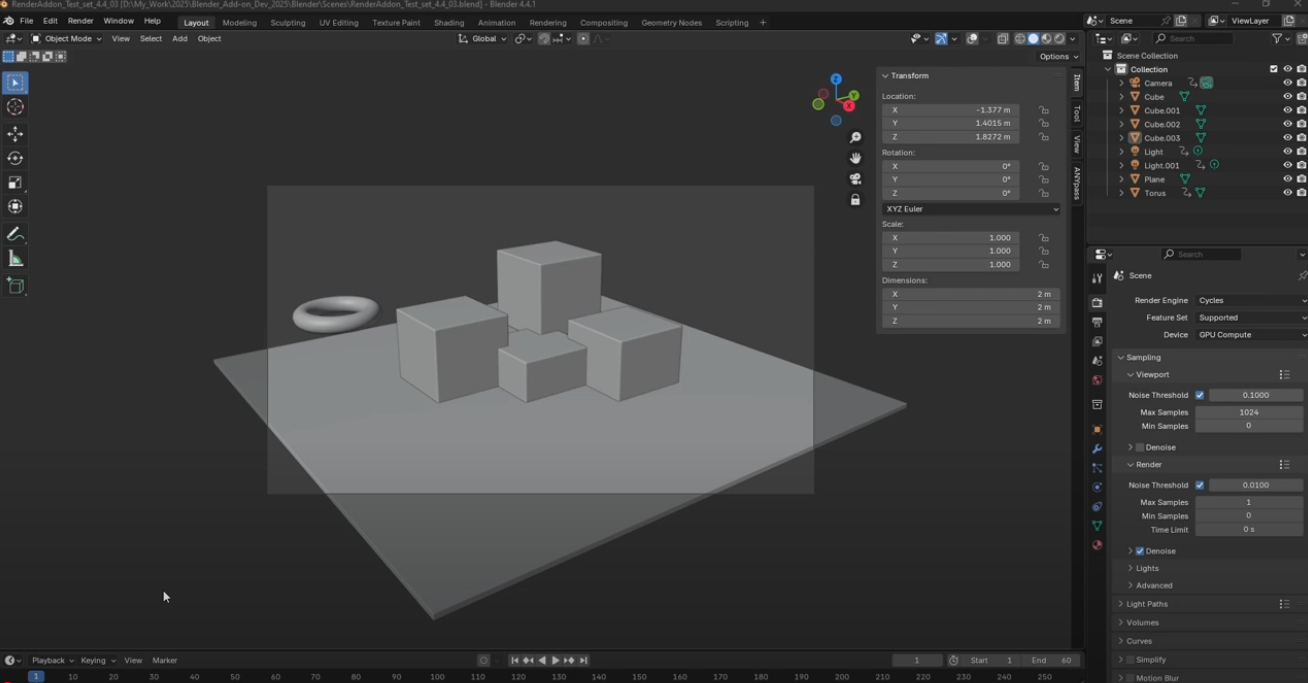Select the Select Box tool
Viewport: 1308px width, 683px height.
pos(15,83)
